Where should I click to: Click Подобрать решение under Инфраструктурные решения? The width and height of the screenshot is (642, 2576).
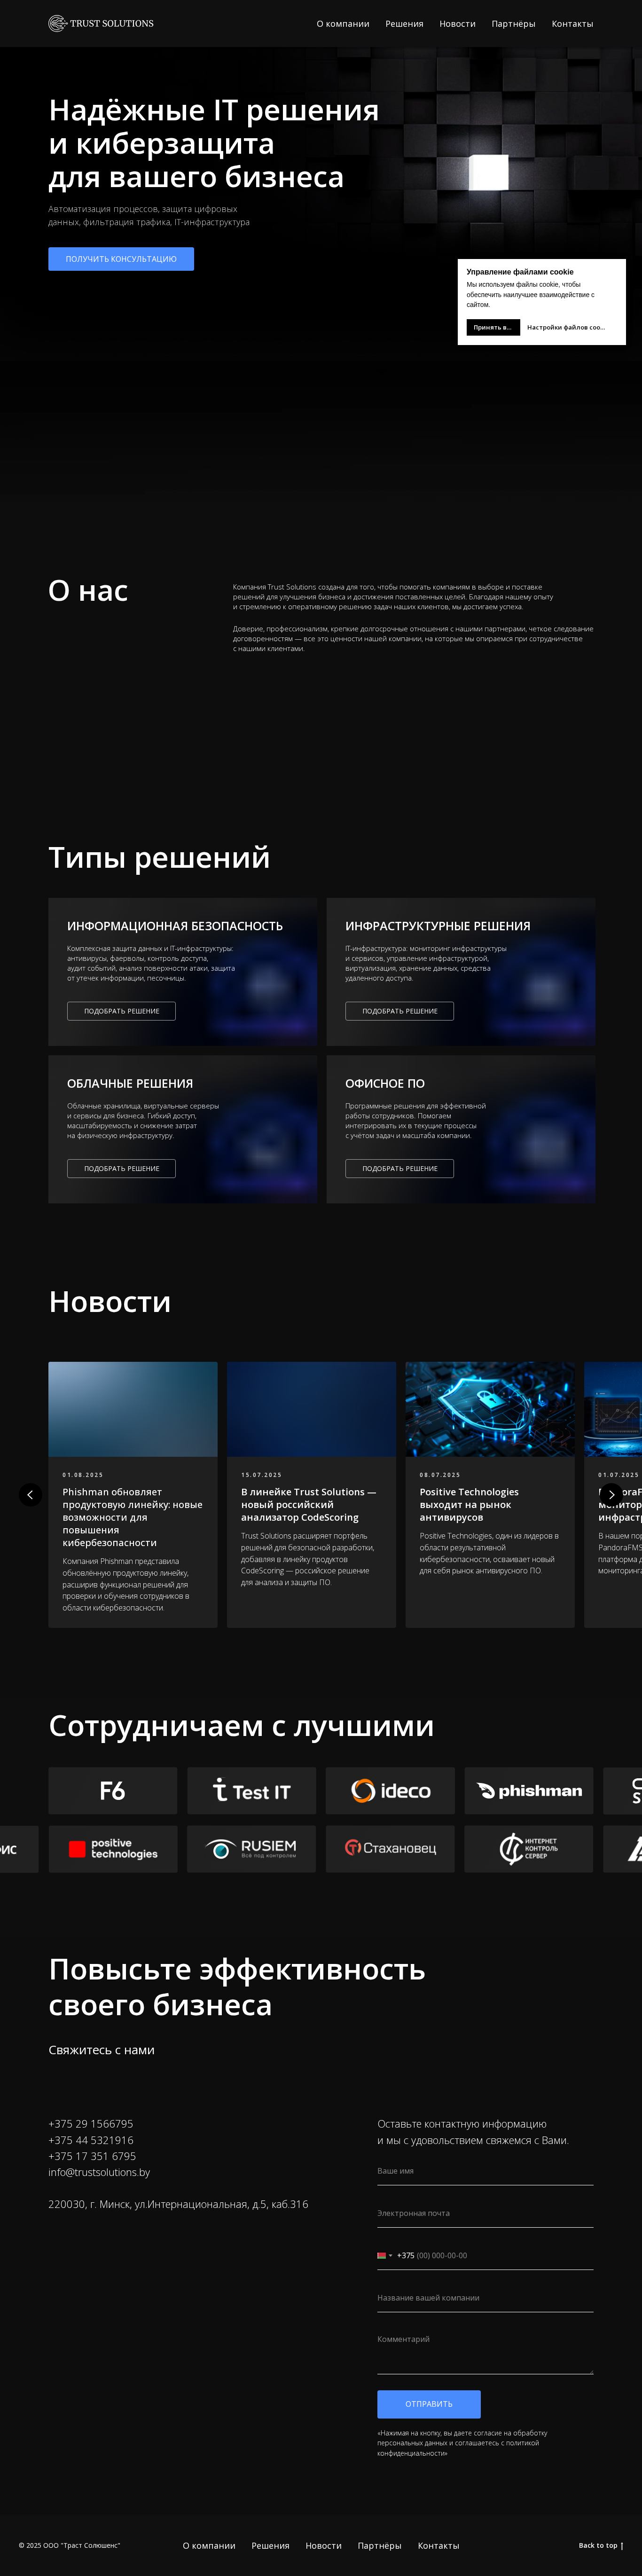399,1011
